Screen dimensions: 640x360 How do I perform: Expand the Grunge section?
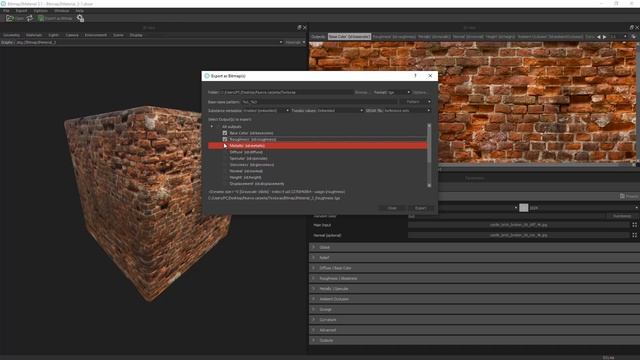click(474, 309)
